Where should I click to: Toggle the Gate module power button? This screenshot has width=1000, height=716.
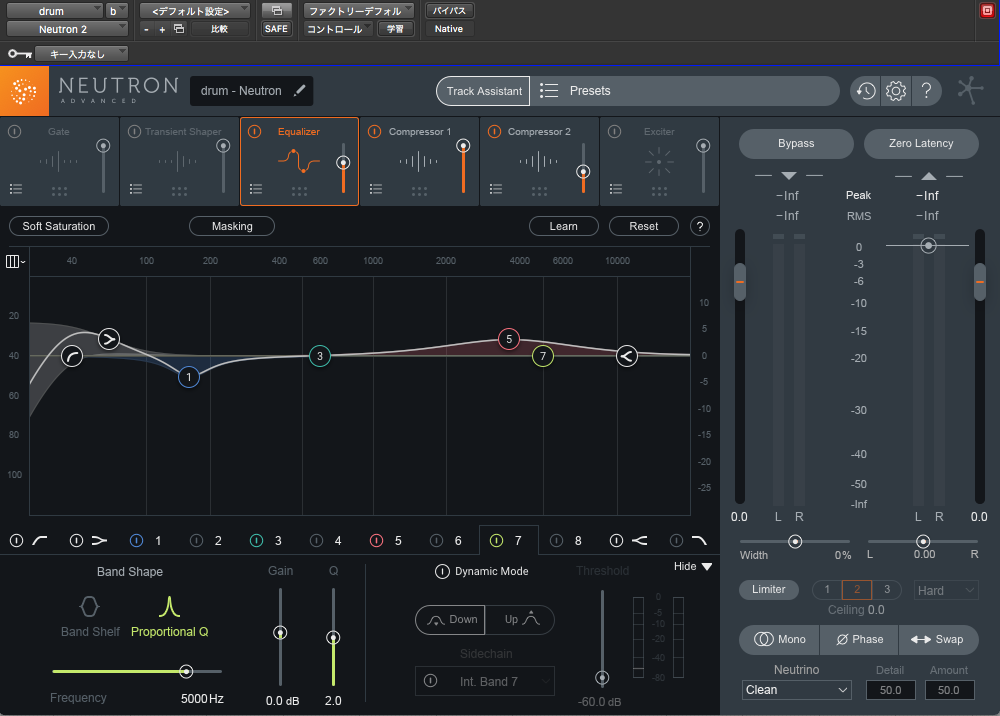14,131
